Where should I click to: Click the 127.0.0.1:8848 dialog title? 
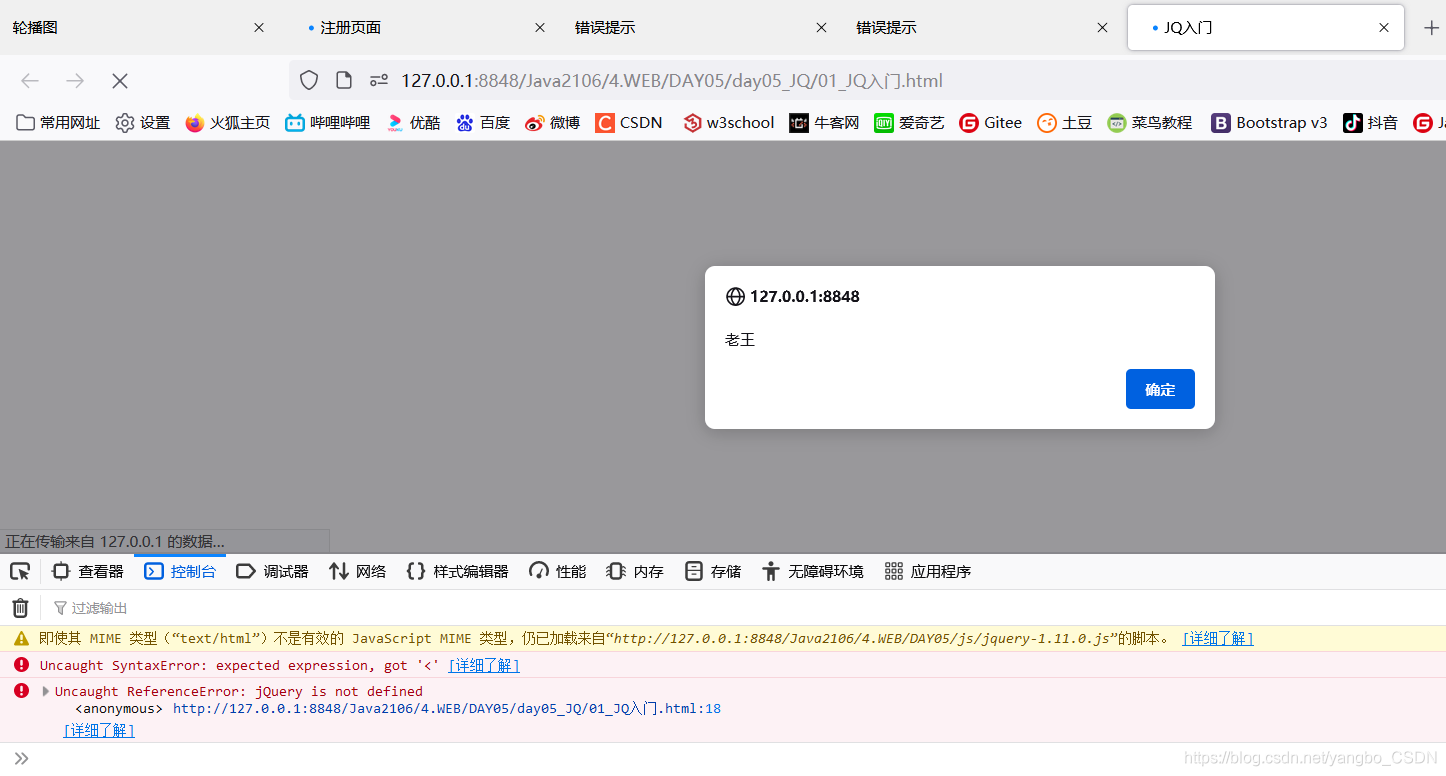tap(804, 296)
